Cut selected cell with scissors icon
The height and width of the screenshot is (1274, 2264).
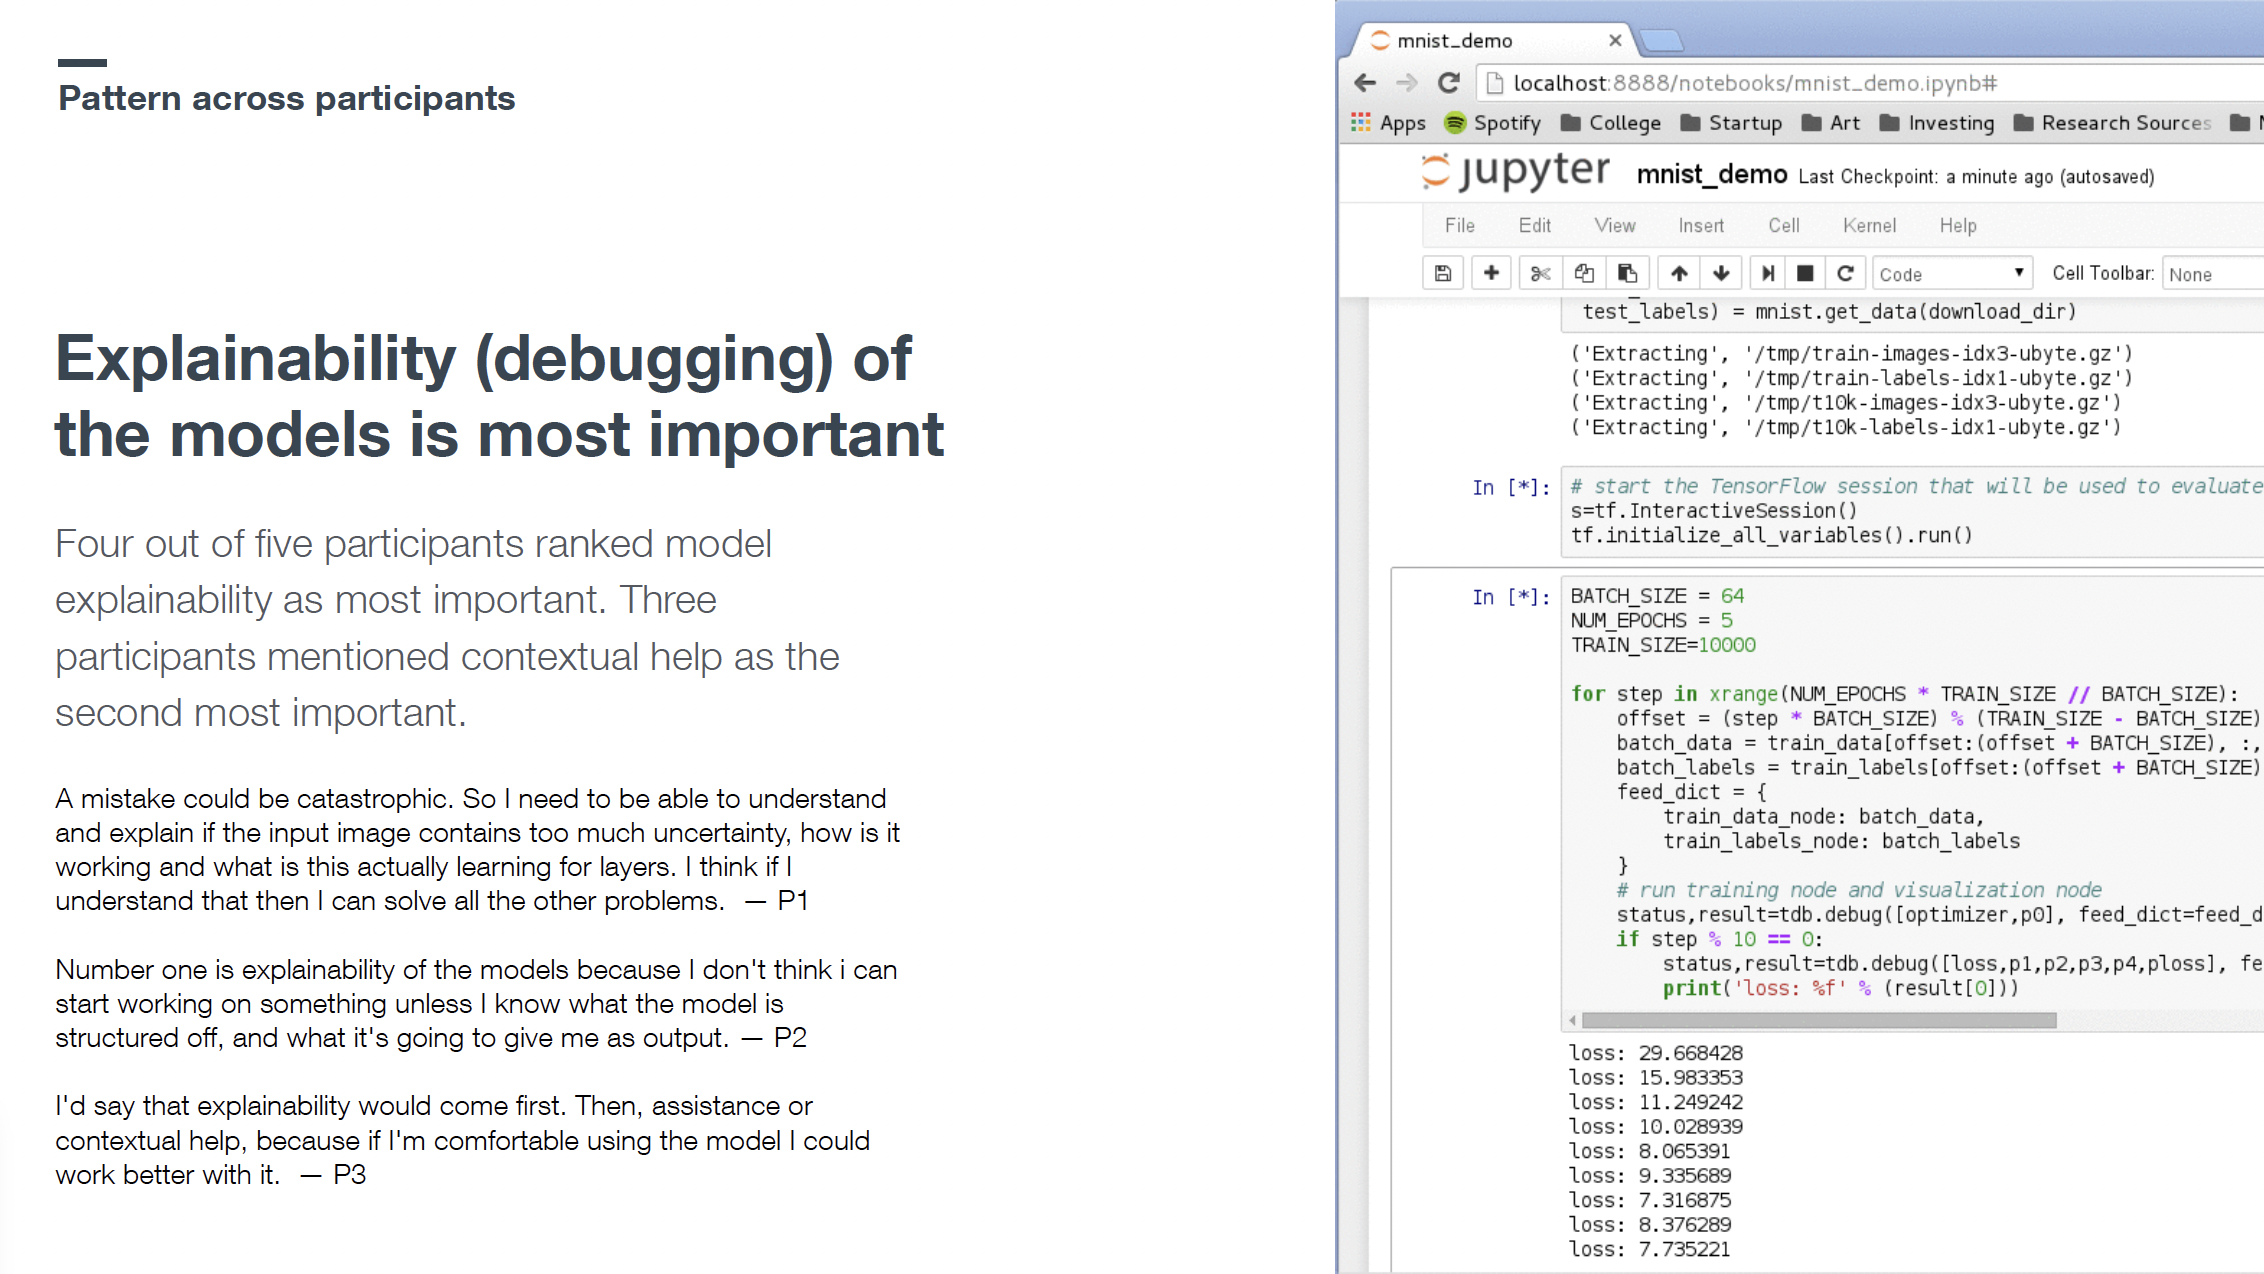coord(1540,273)
